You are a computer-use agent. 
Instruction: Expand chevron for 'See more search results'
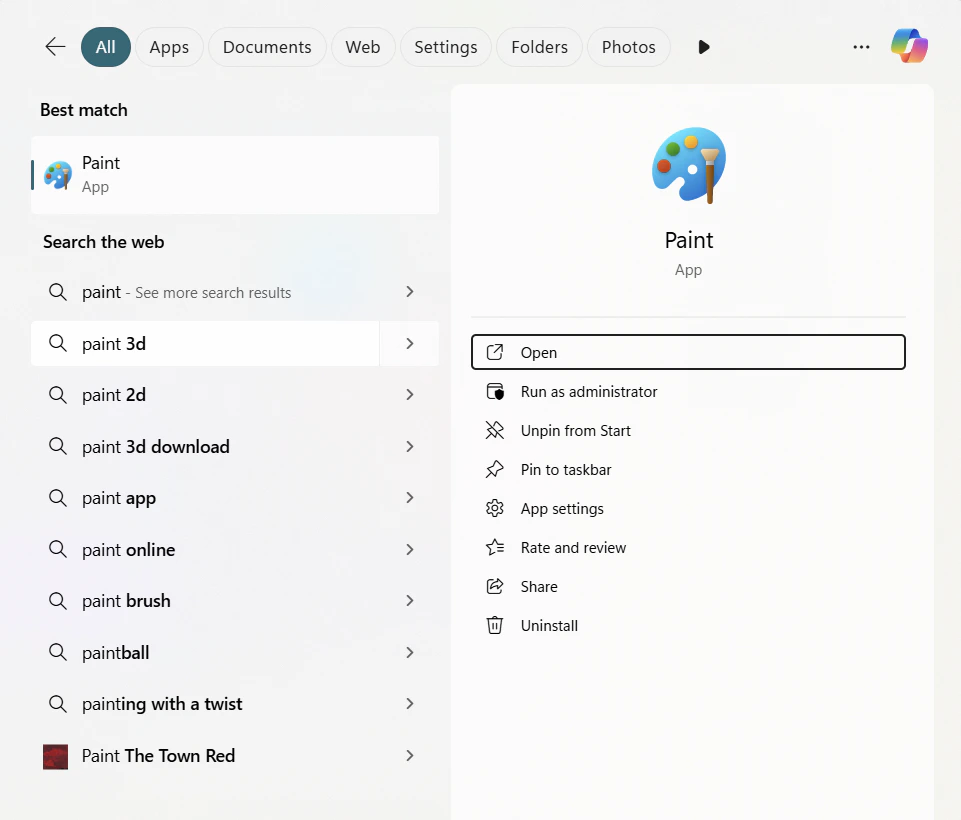(410, 292)
